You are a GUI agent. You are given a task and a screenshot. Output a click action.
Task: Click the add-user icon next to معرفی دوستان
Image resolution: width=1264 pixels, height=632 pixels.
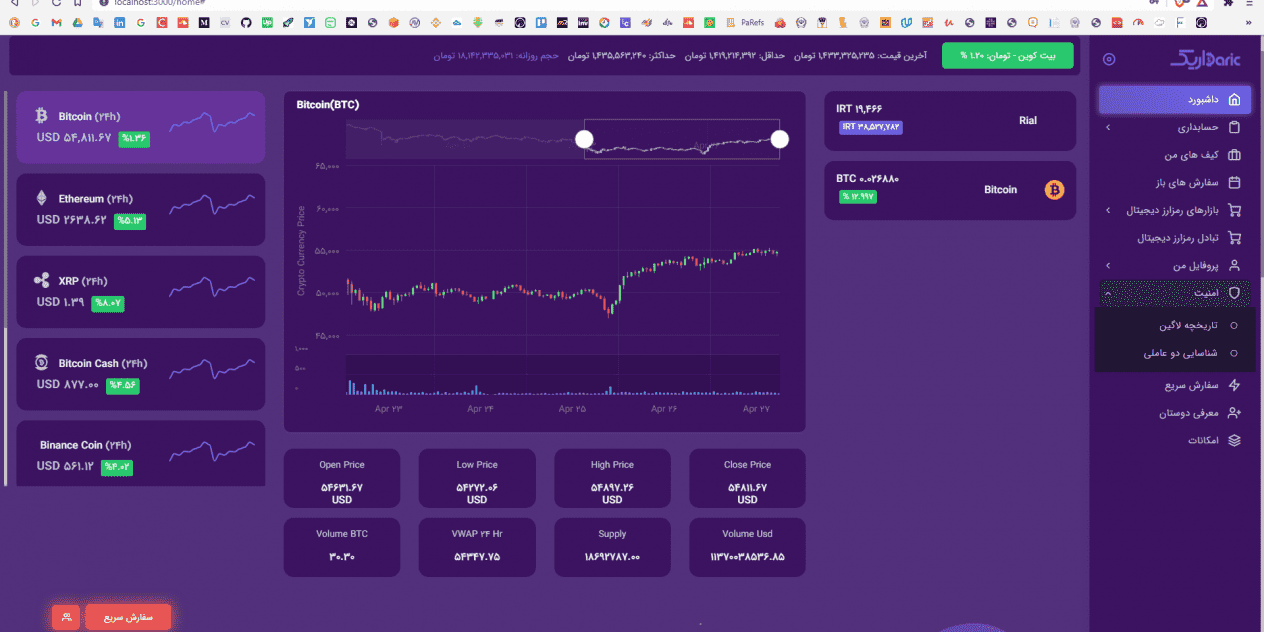click(1234, 413)
